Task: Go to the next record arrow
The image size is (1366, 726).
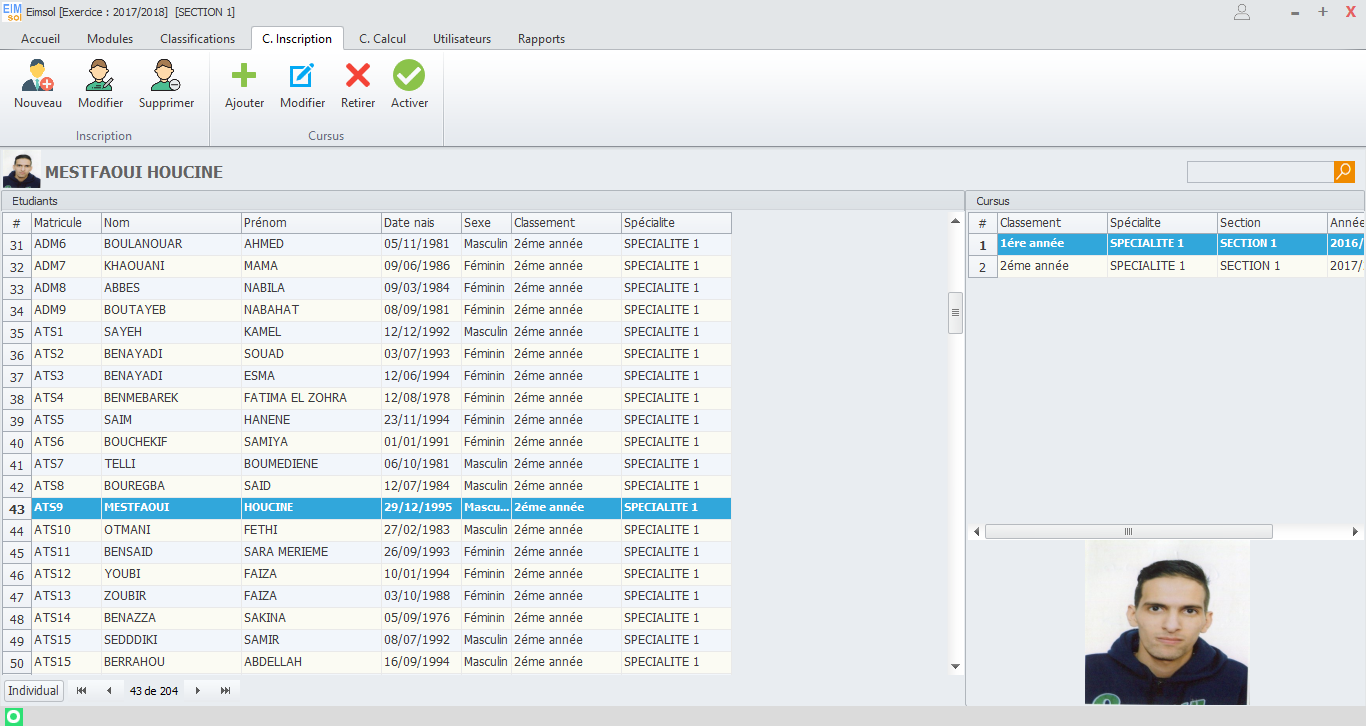Action: (x=198, y=691)
